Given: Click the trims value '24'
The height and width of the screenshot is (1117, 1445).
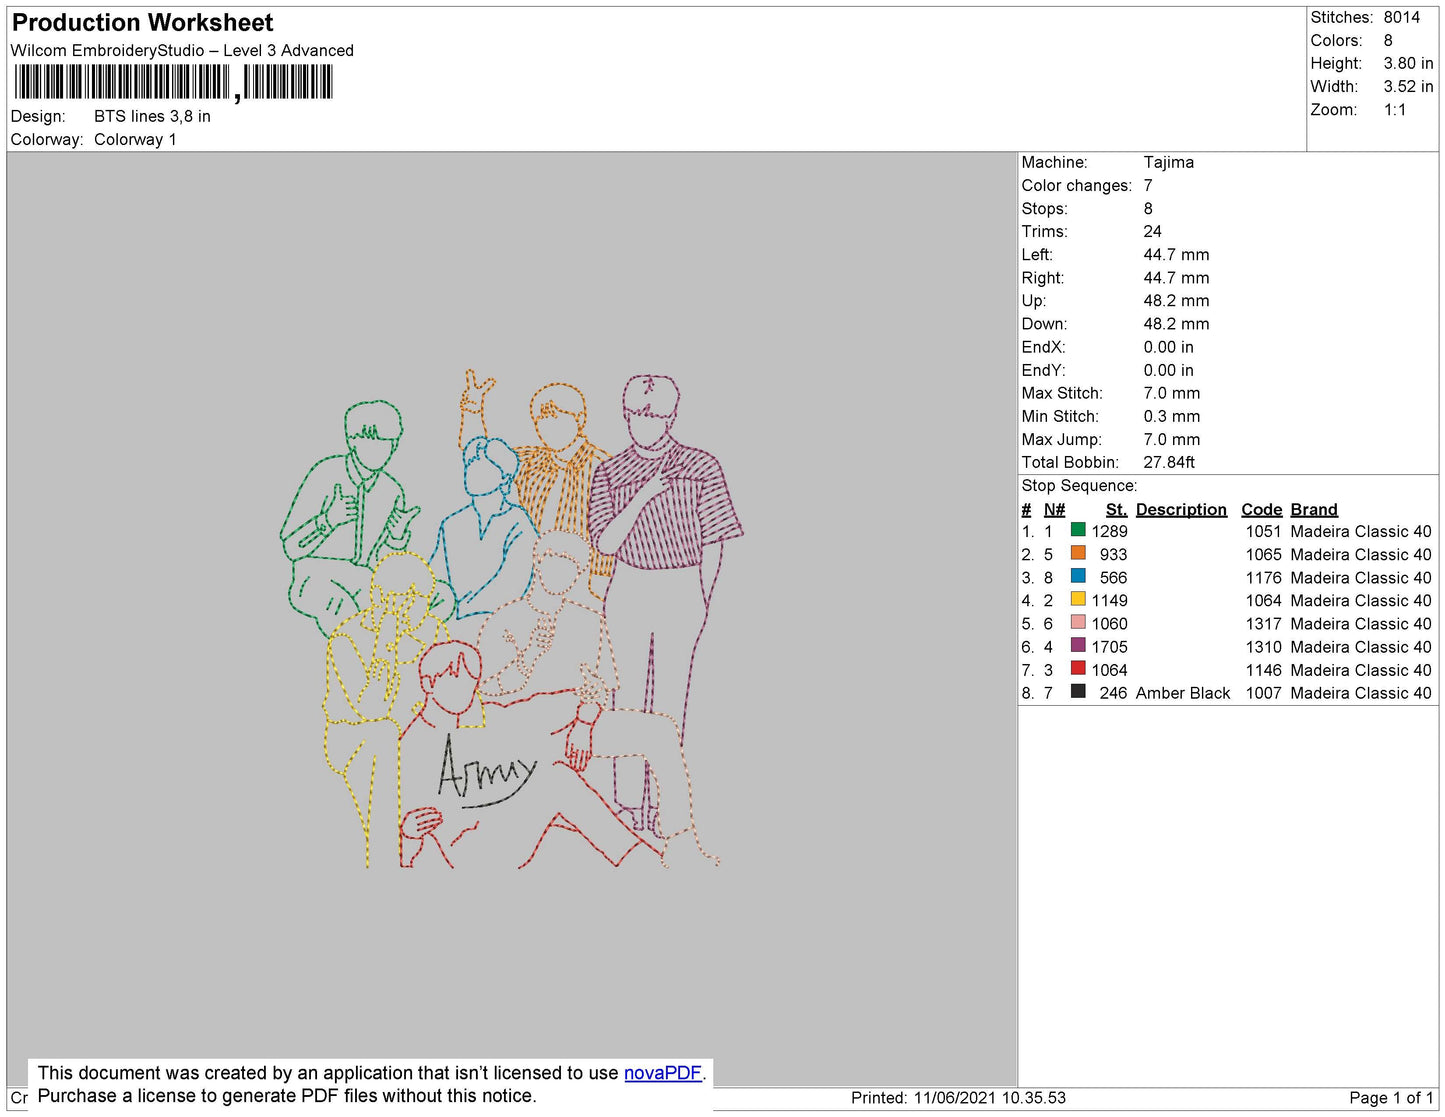Looking at the screenshot, I should click(1153, 232).
